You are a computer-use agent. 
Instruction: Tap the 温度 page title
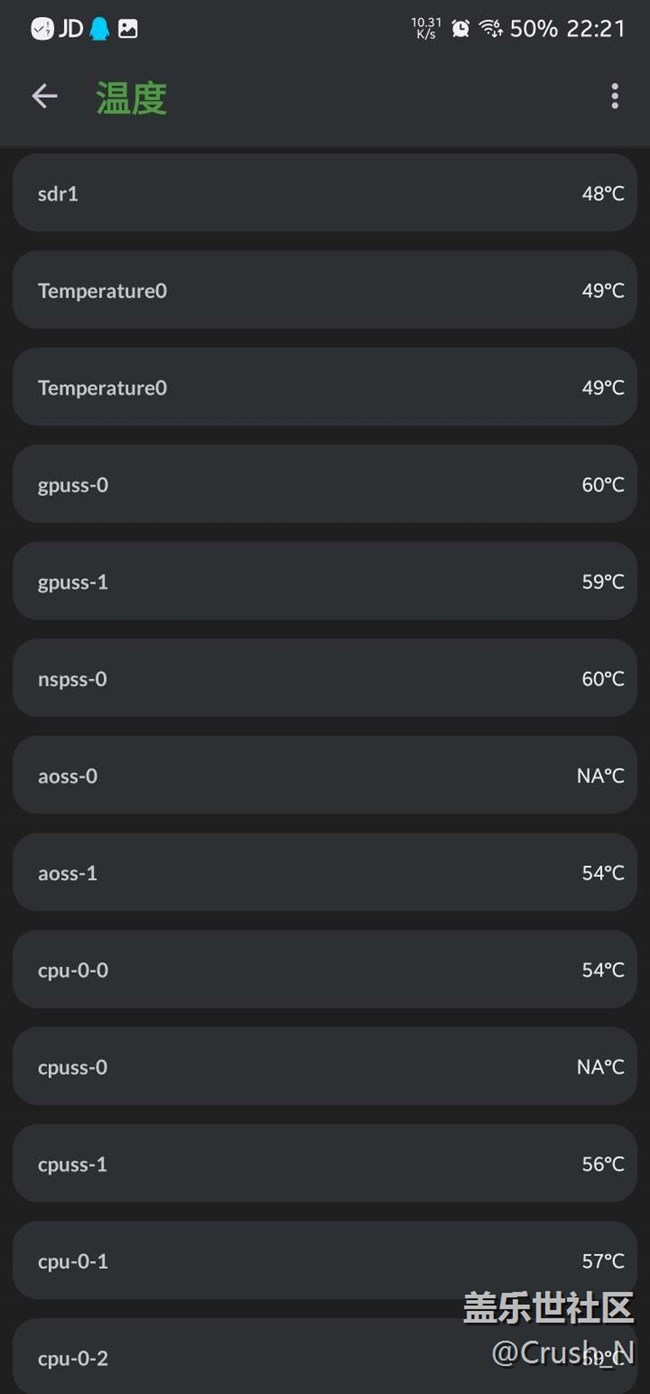pyautogui.click(x=131, y=98)
